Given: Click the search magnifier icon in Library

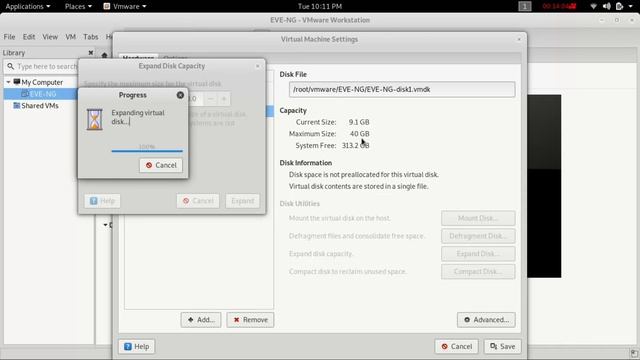Looking at the screenshot, I should (x=11, y=66).
